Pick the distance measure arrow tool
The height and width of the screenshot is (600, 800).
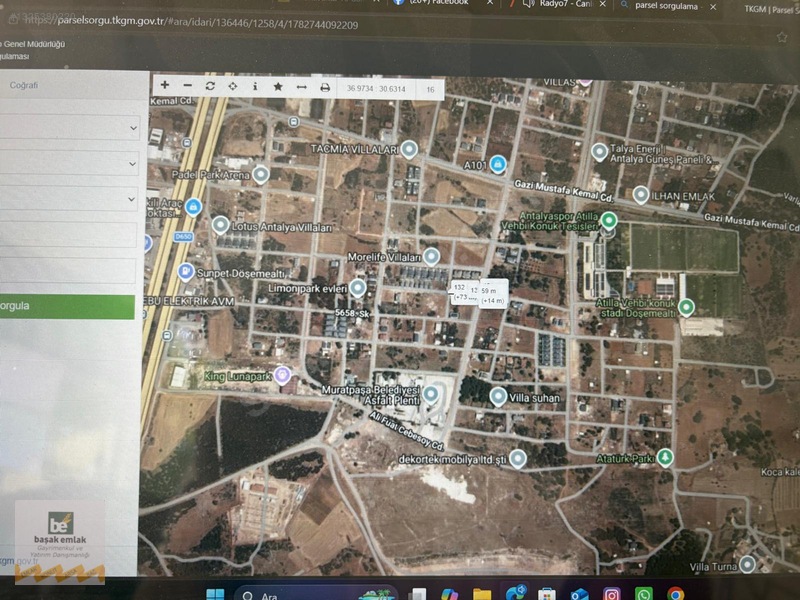(302, 87)
